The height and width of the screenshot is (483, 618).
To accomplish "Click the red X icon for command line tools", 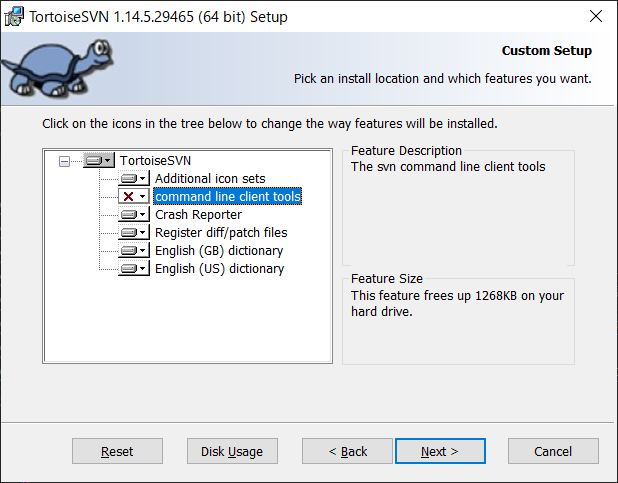I will point(128,196).
